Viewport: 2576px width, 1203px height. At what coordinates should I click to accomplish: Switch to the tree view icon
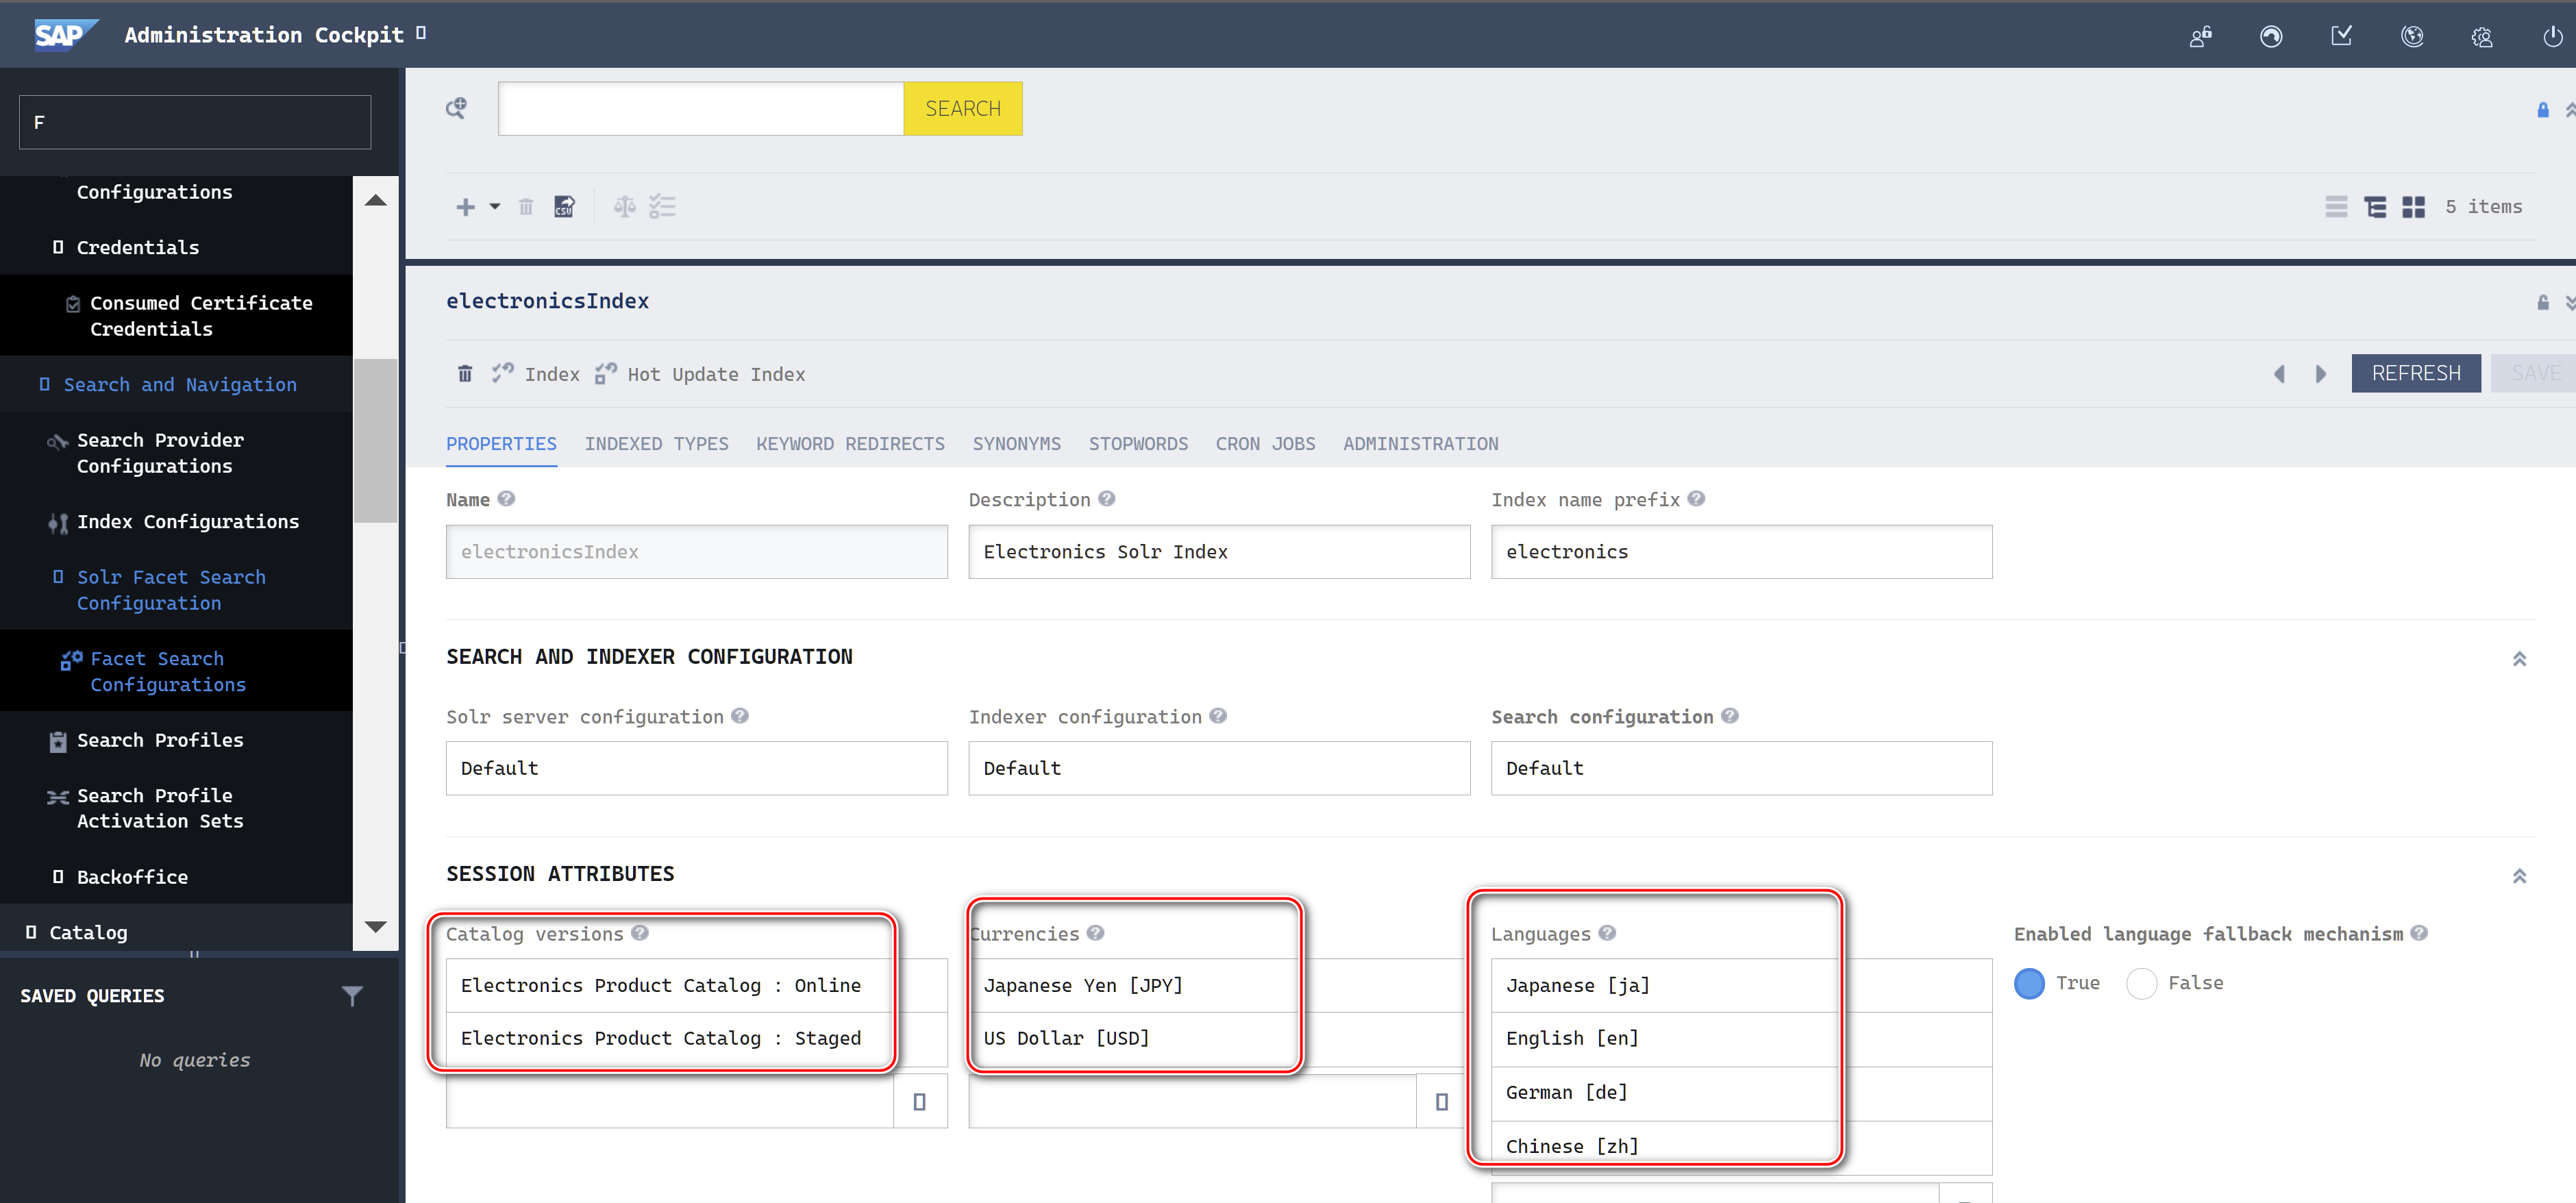pyautogui.click(x=2374, y=207)
